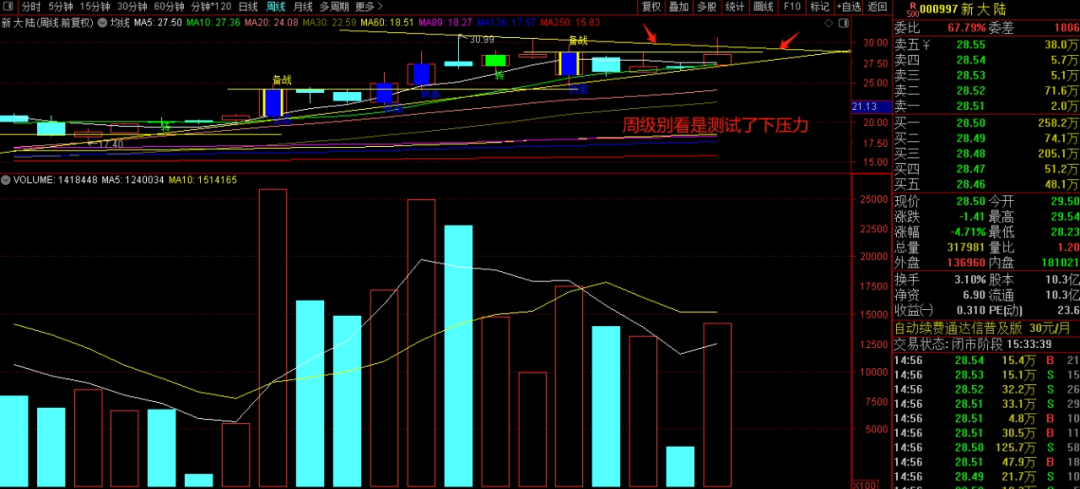Switch to 月线 monthly chart
1080x489 pixels.
coord(302,8)
